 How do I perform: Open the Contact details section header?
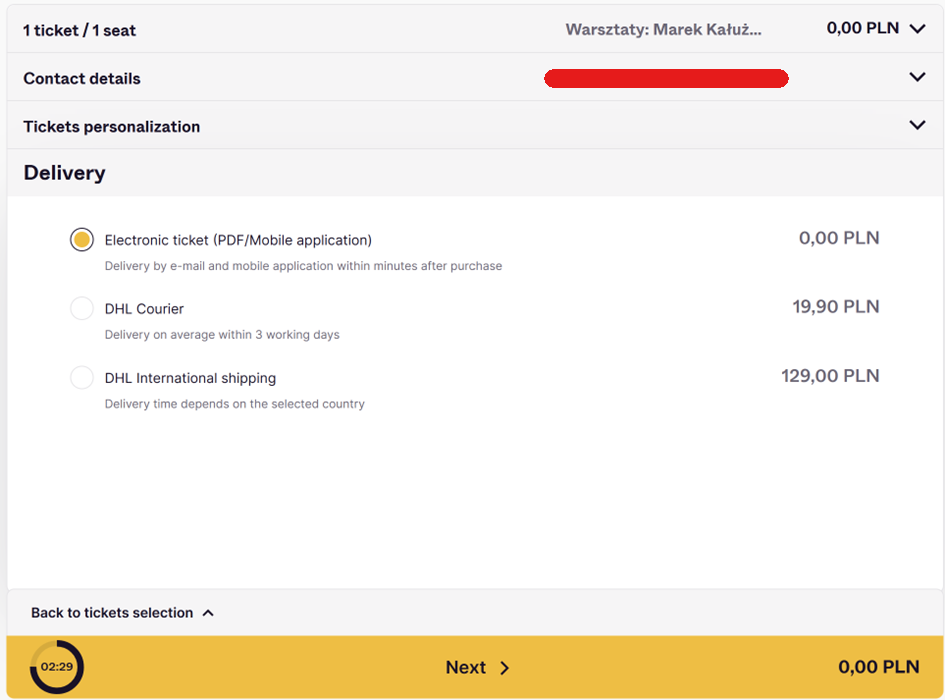pyautogui.click(x=475, y=77)
